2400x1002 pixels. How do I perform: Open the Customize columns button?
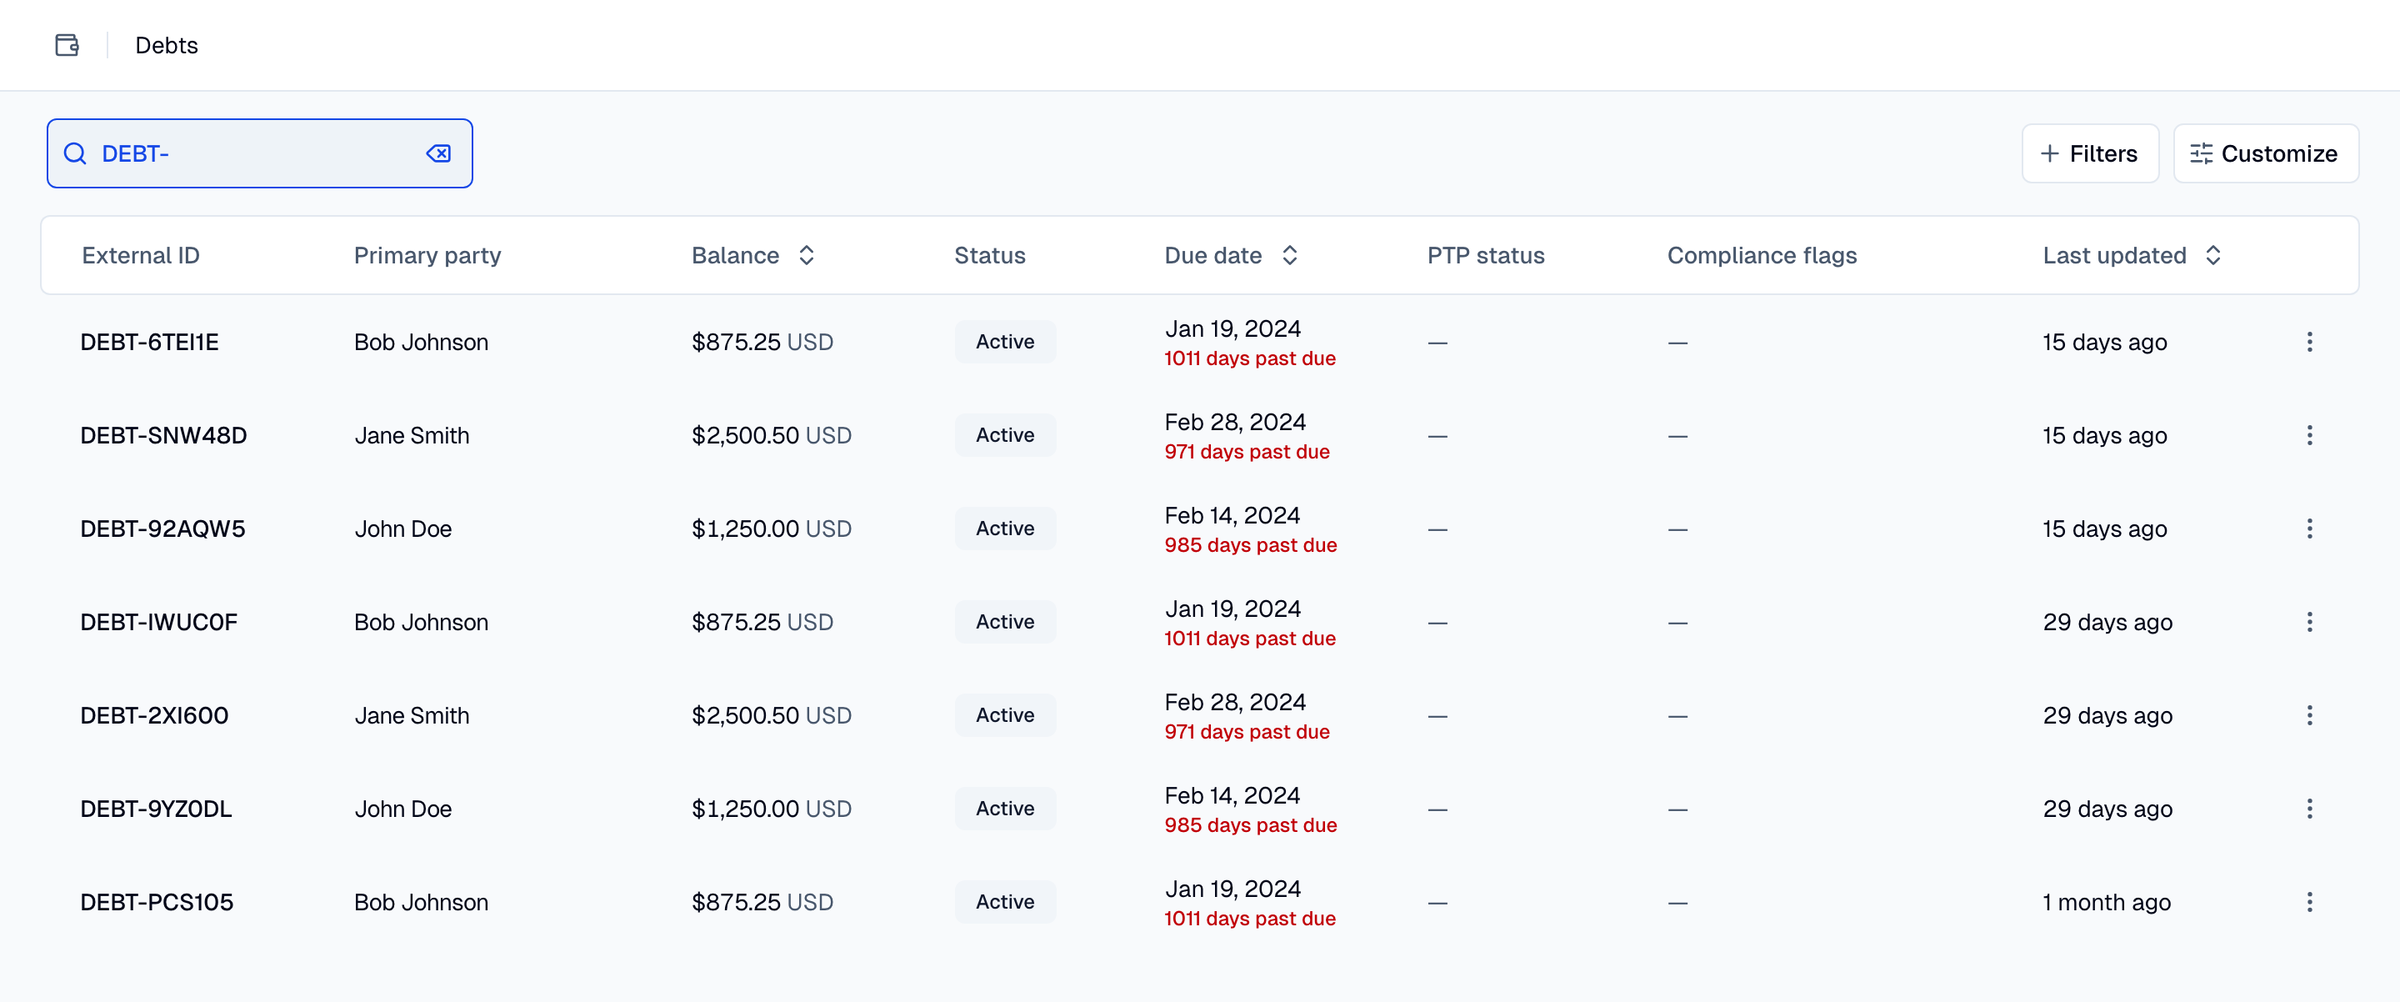[2266, 153]
